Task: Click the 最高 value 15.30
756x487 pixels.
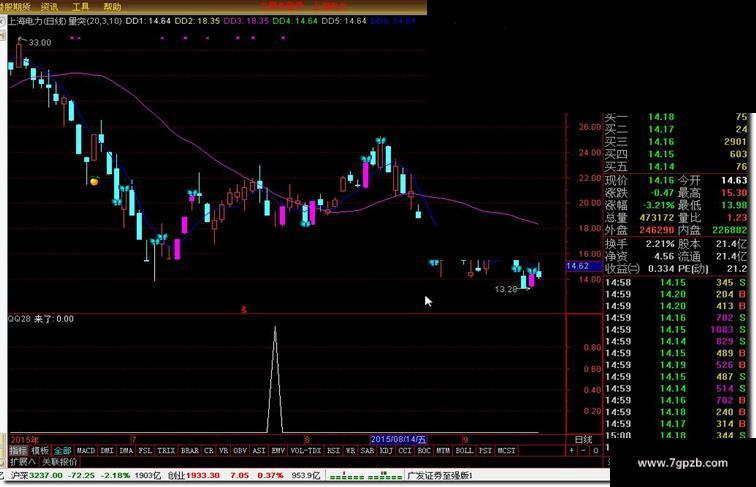Action: pyautogui.click(x=734, y=193)
